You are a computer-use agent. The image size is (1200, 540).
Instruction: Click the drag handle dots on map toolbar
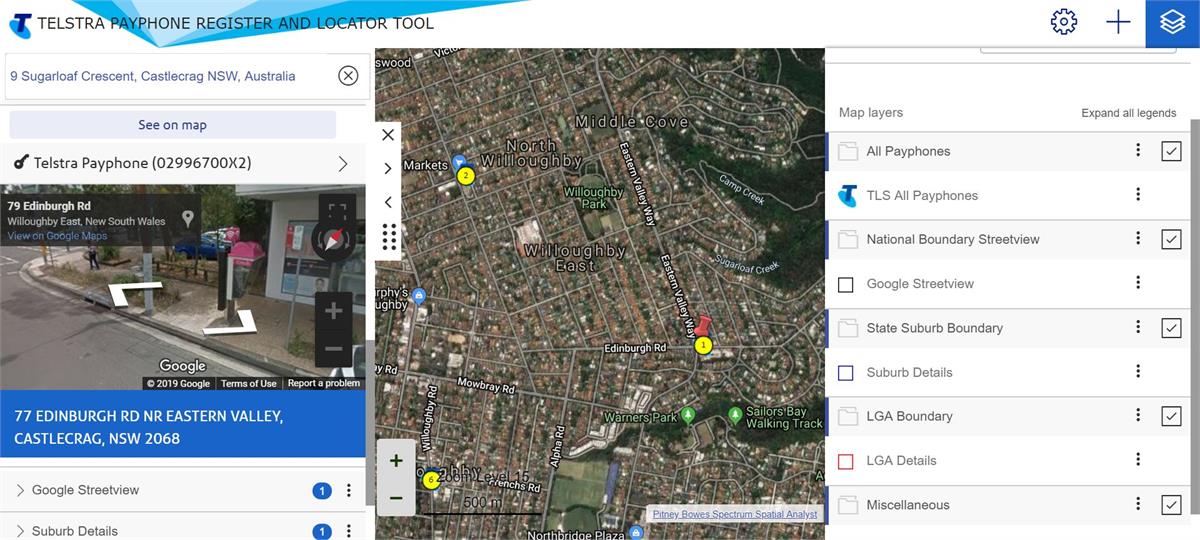tap(389, 237)
